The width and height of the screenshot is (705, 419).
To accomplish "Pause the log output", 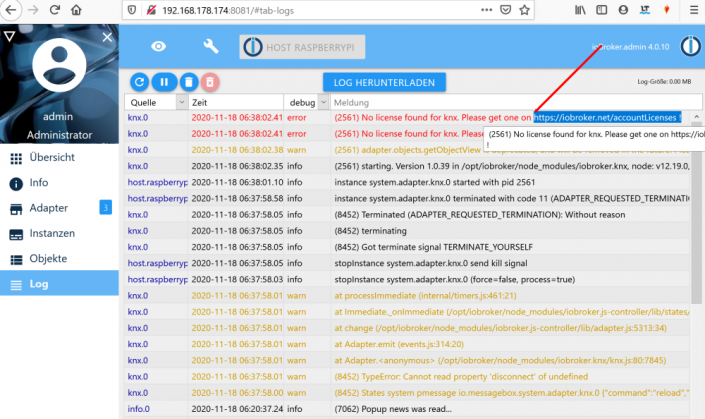I will pyautogui.click(x=163, y=81).
